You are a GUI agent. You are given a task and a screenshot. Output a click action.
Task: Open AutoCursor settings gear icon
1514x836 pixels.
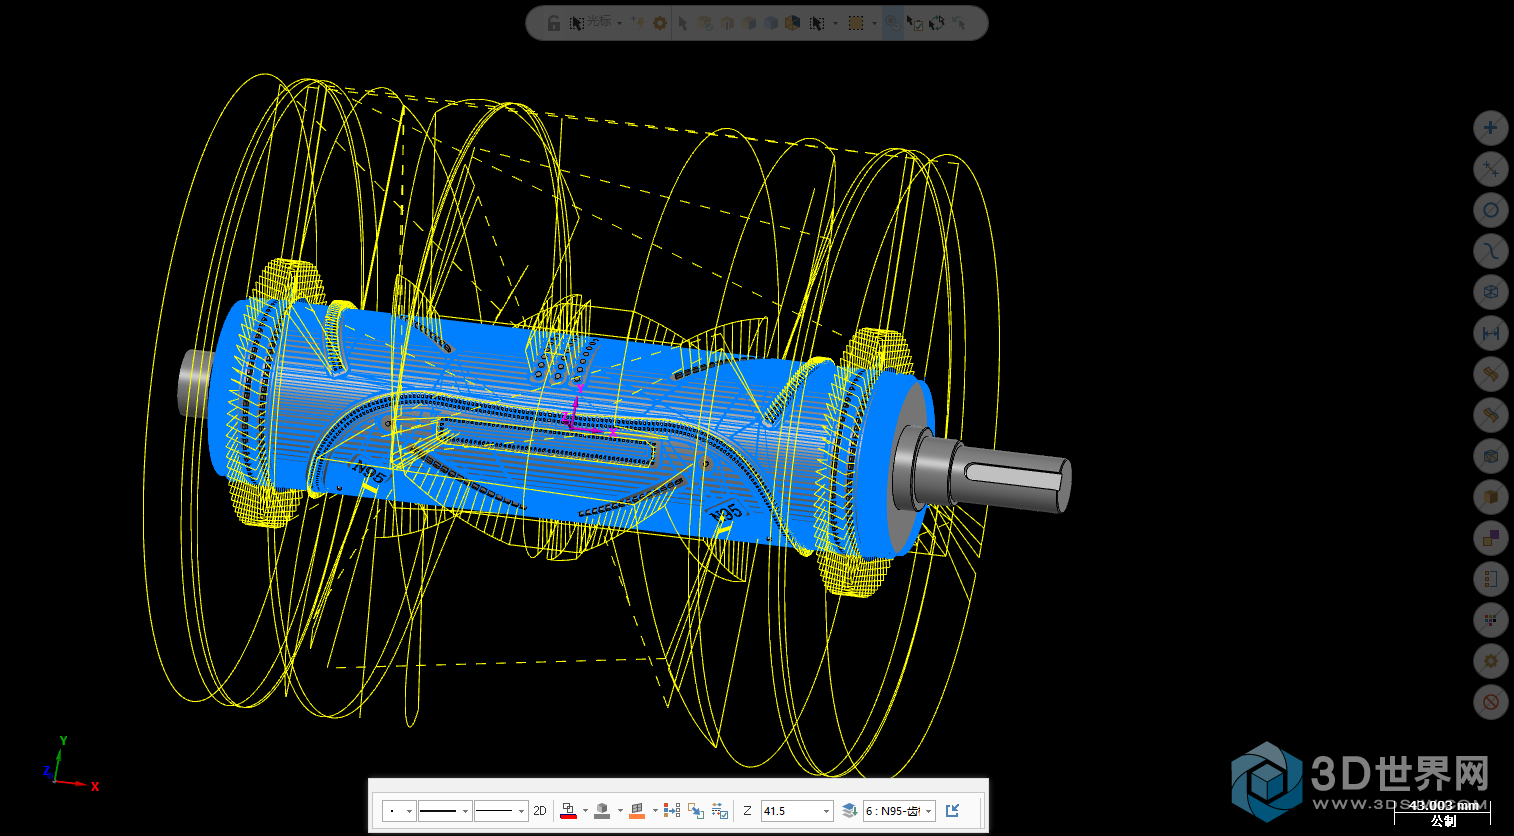coord(660,23)
